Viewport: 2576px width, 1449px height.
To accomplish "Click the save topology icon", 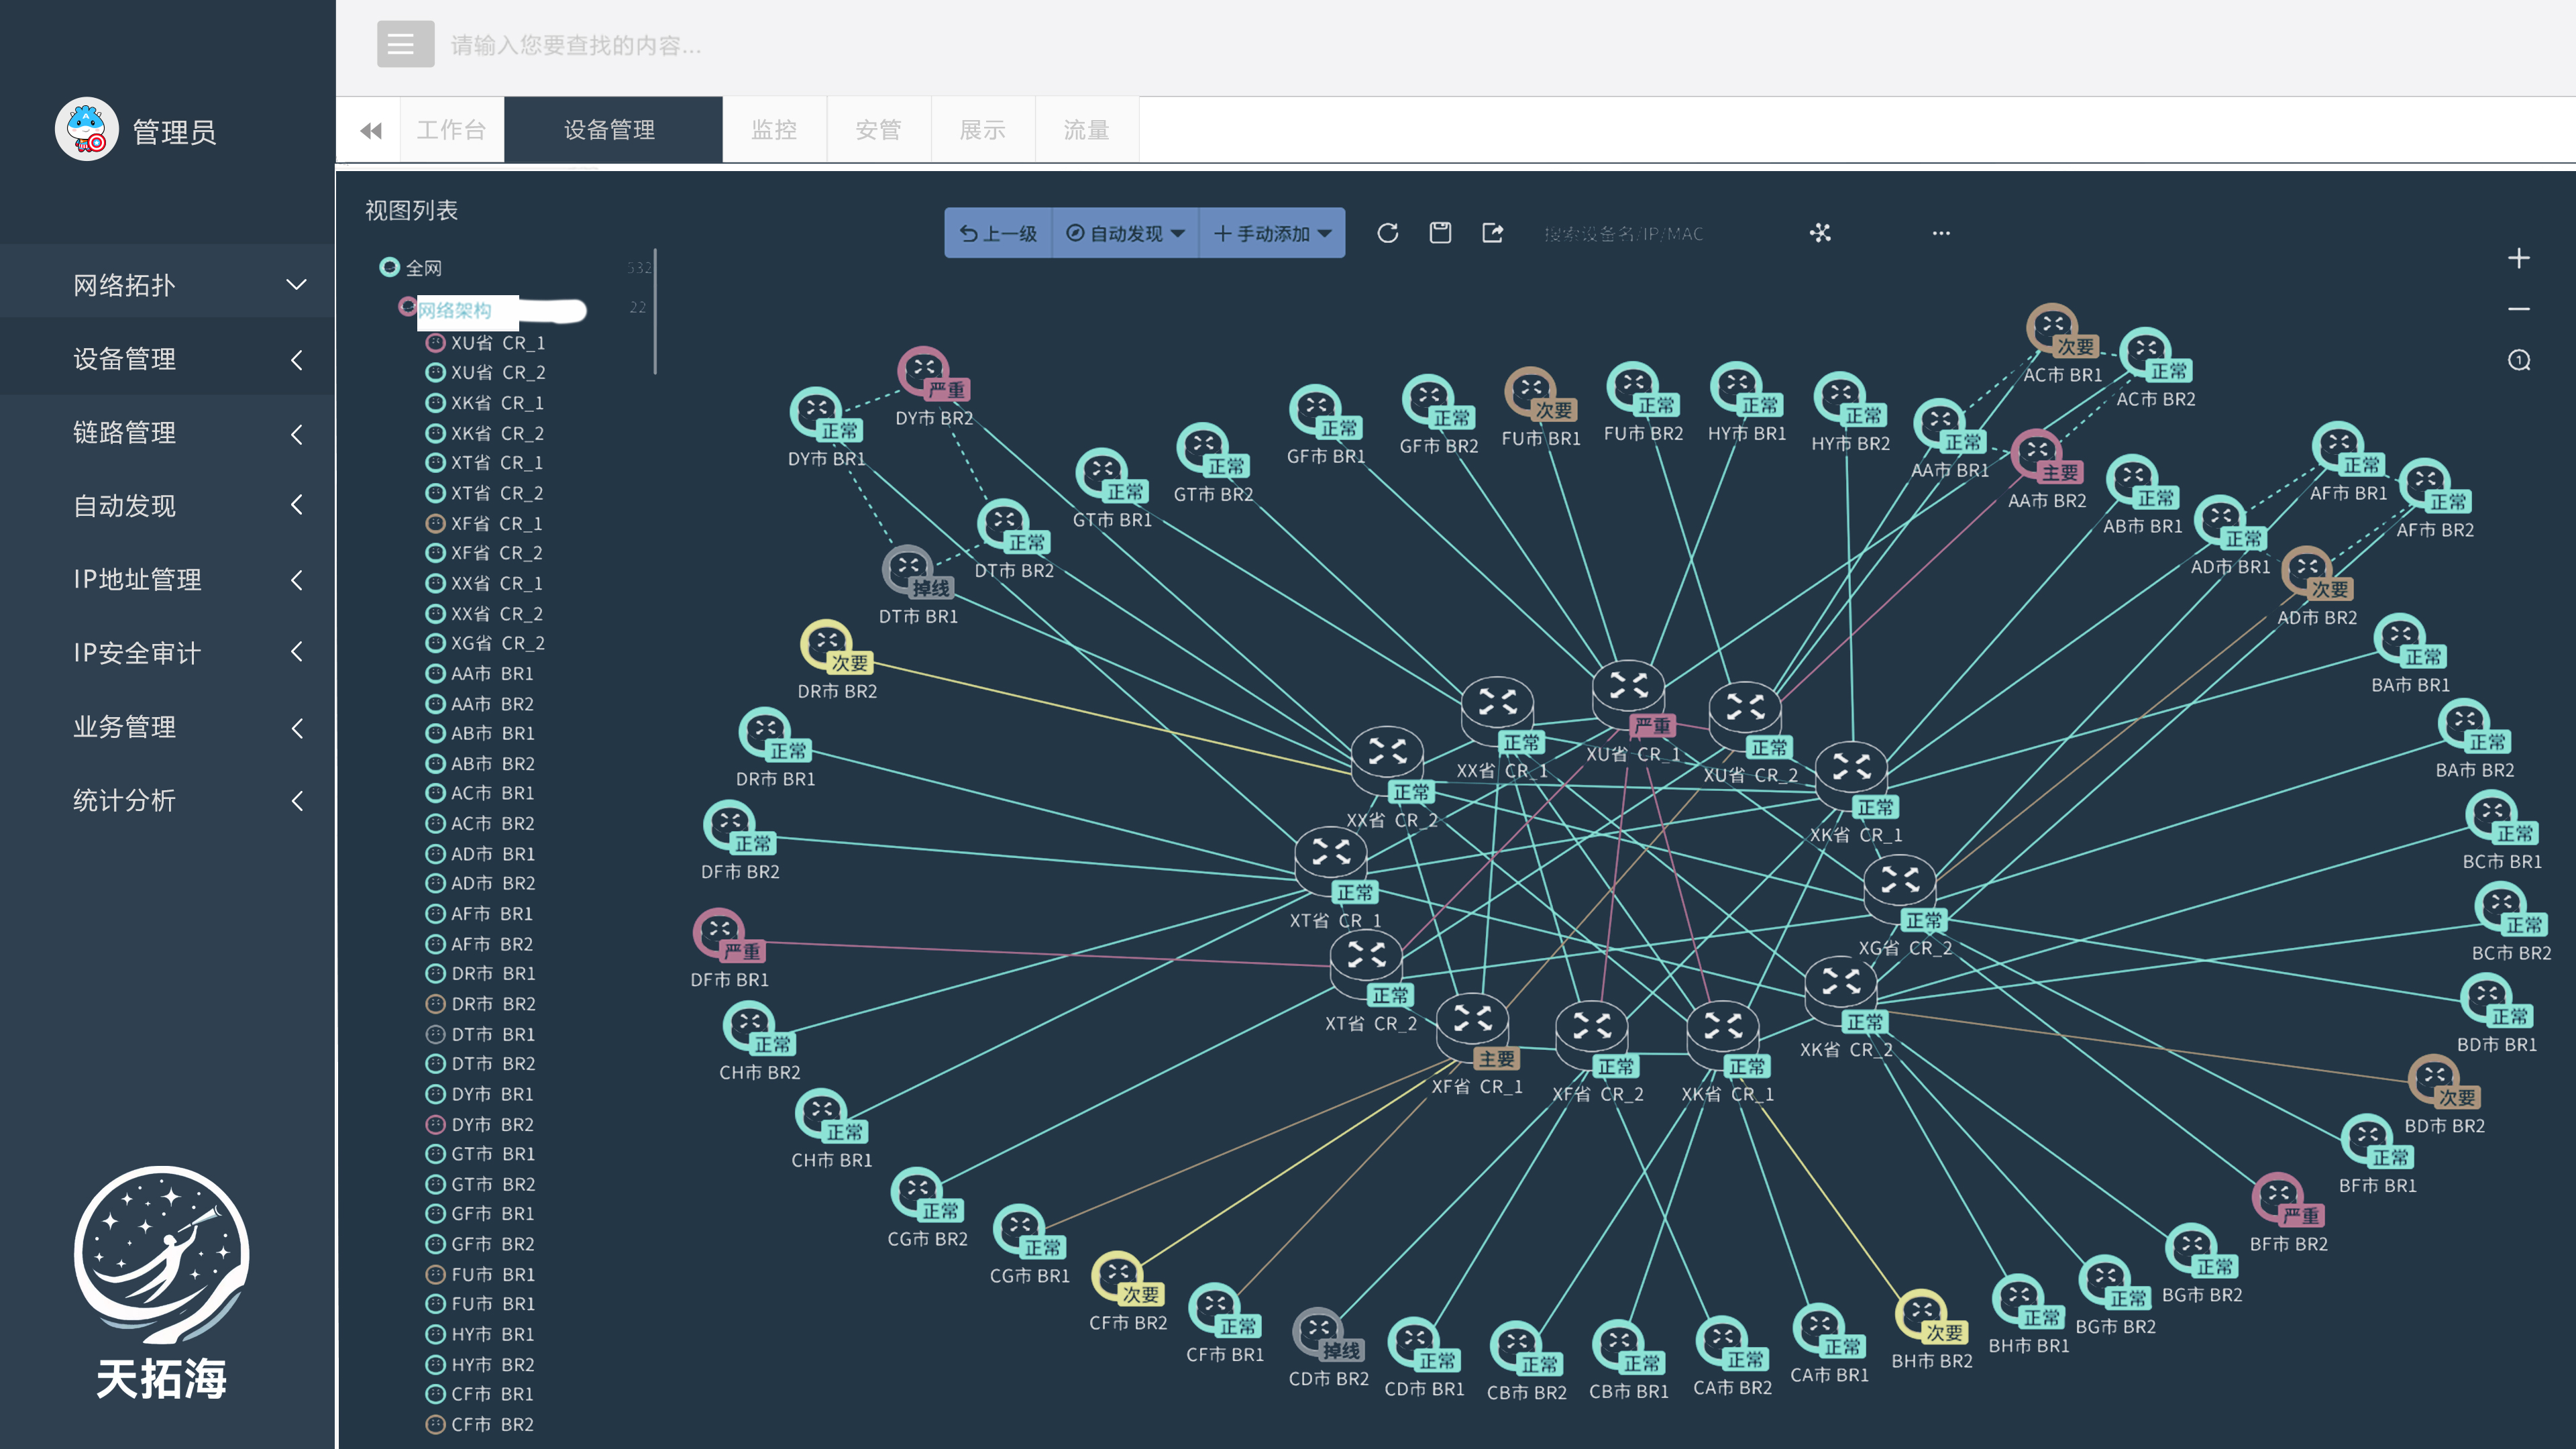I will (1440, 233).
